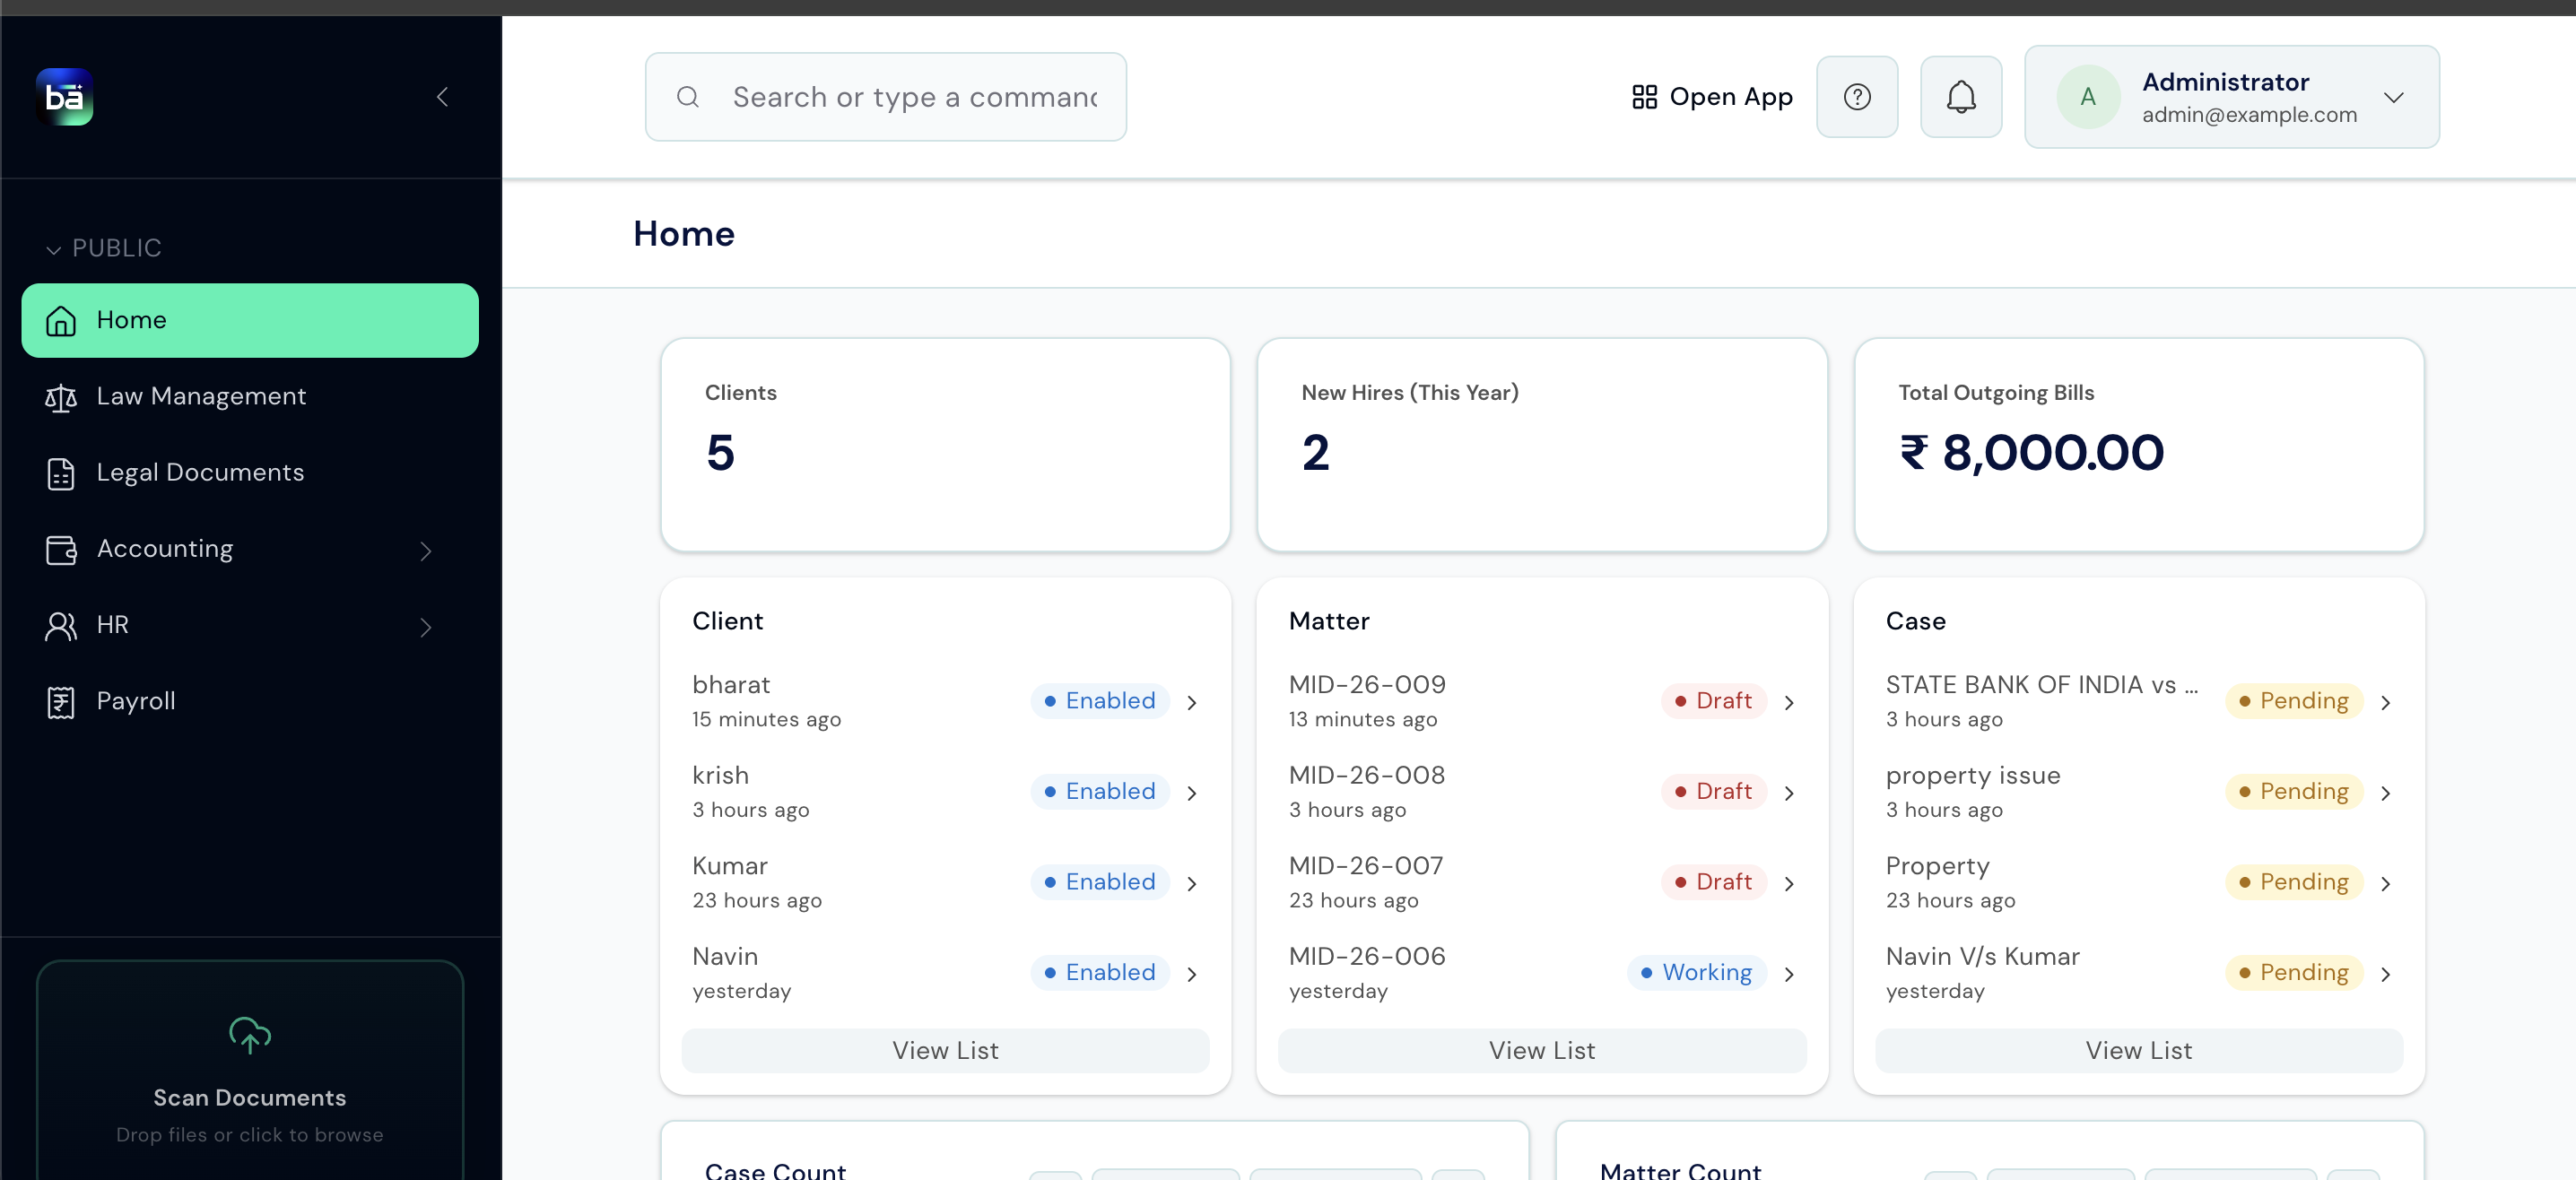
Task: Open Kumar client via its arrow
Action: pyautogui.click(x=1192, y=883)
